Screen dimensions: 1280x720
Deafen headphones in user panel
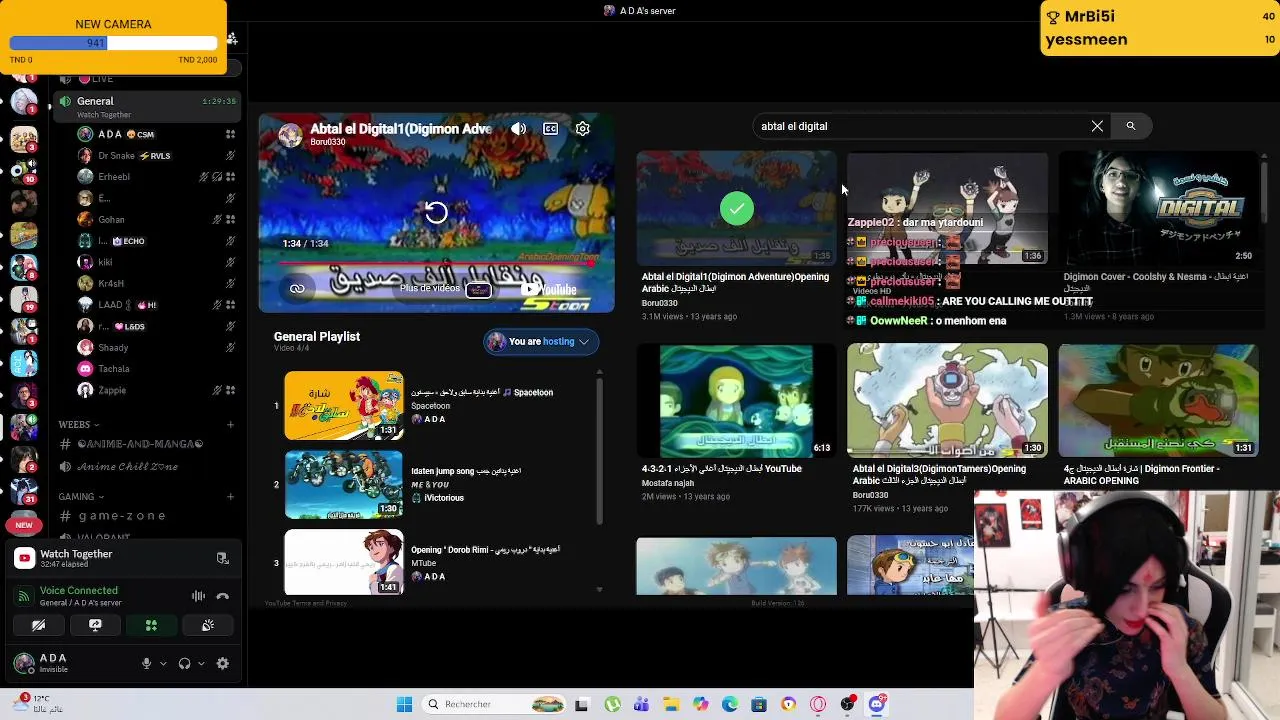(x=184, y=663)
